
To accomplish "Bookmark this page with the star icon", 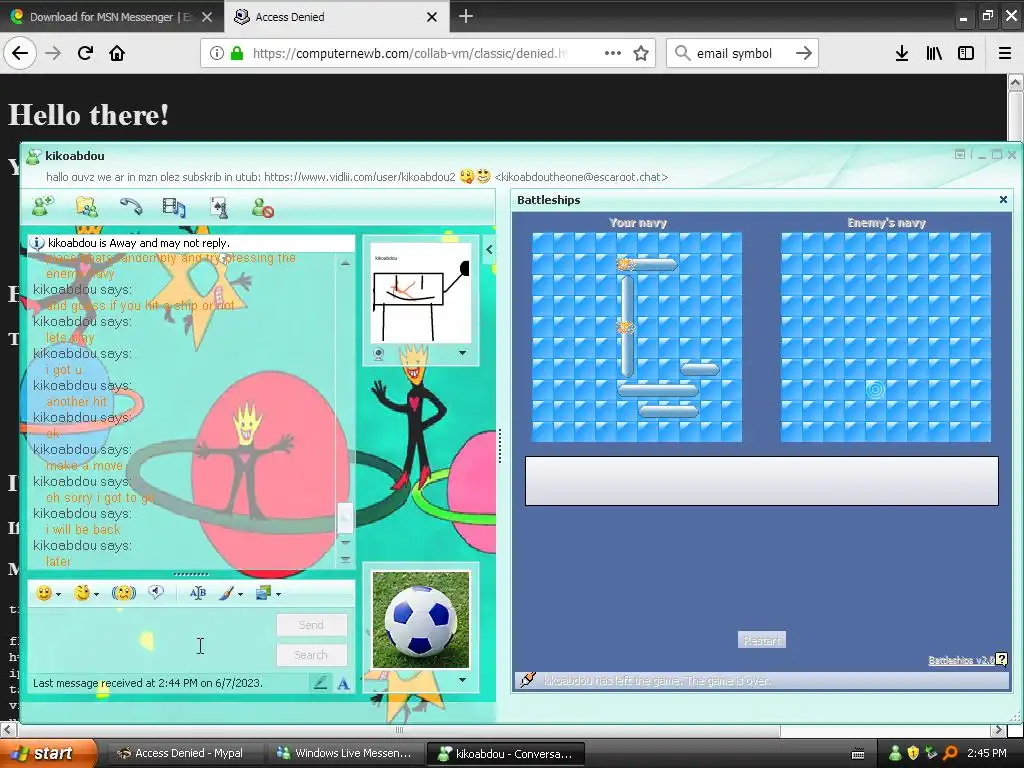I will click(x=641, y=54).
